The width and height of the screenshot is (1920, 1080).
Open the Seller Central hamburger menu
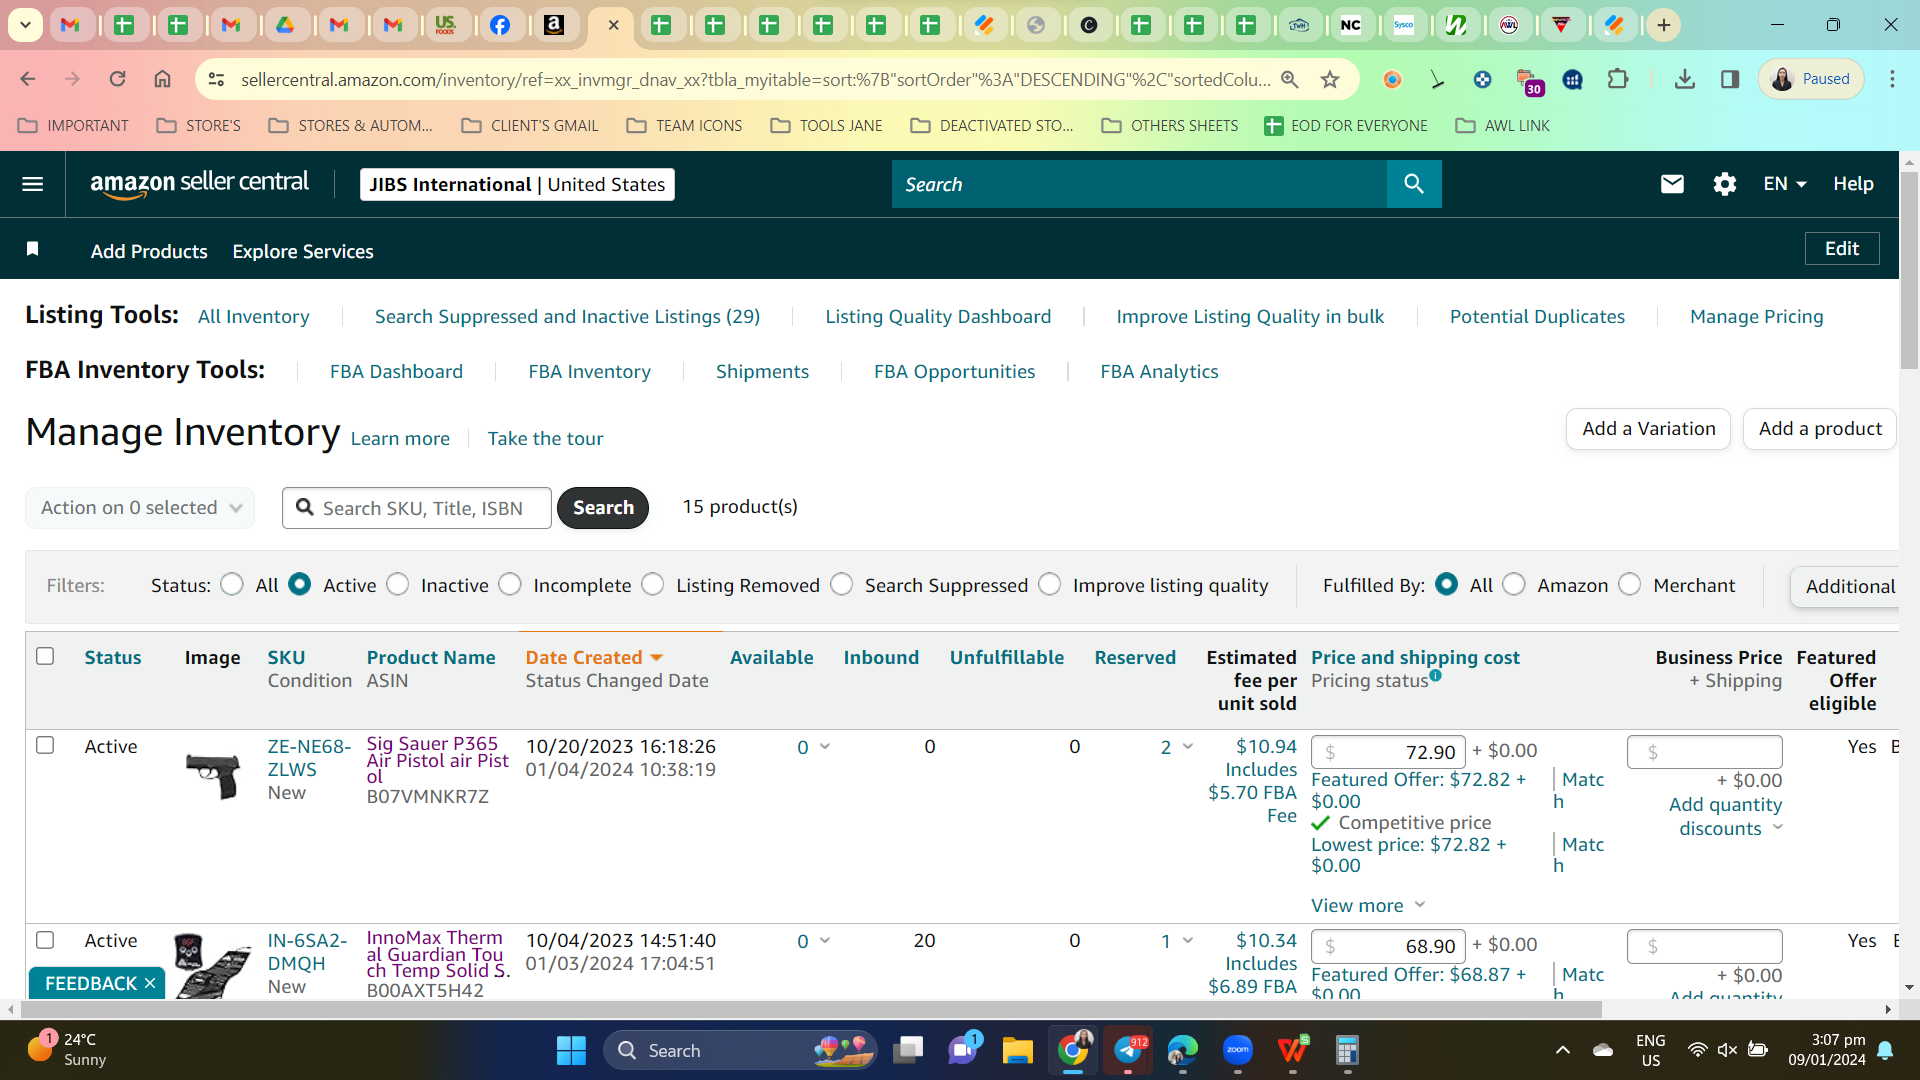click(33, 184)
